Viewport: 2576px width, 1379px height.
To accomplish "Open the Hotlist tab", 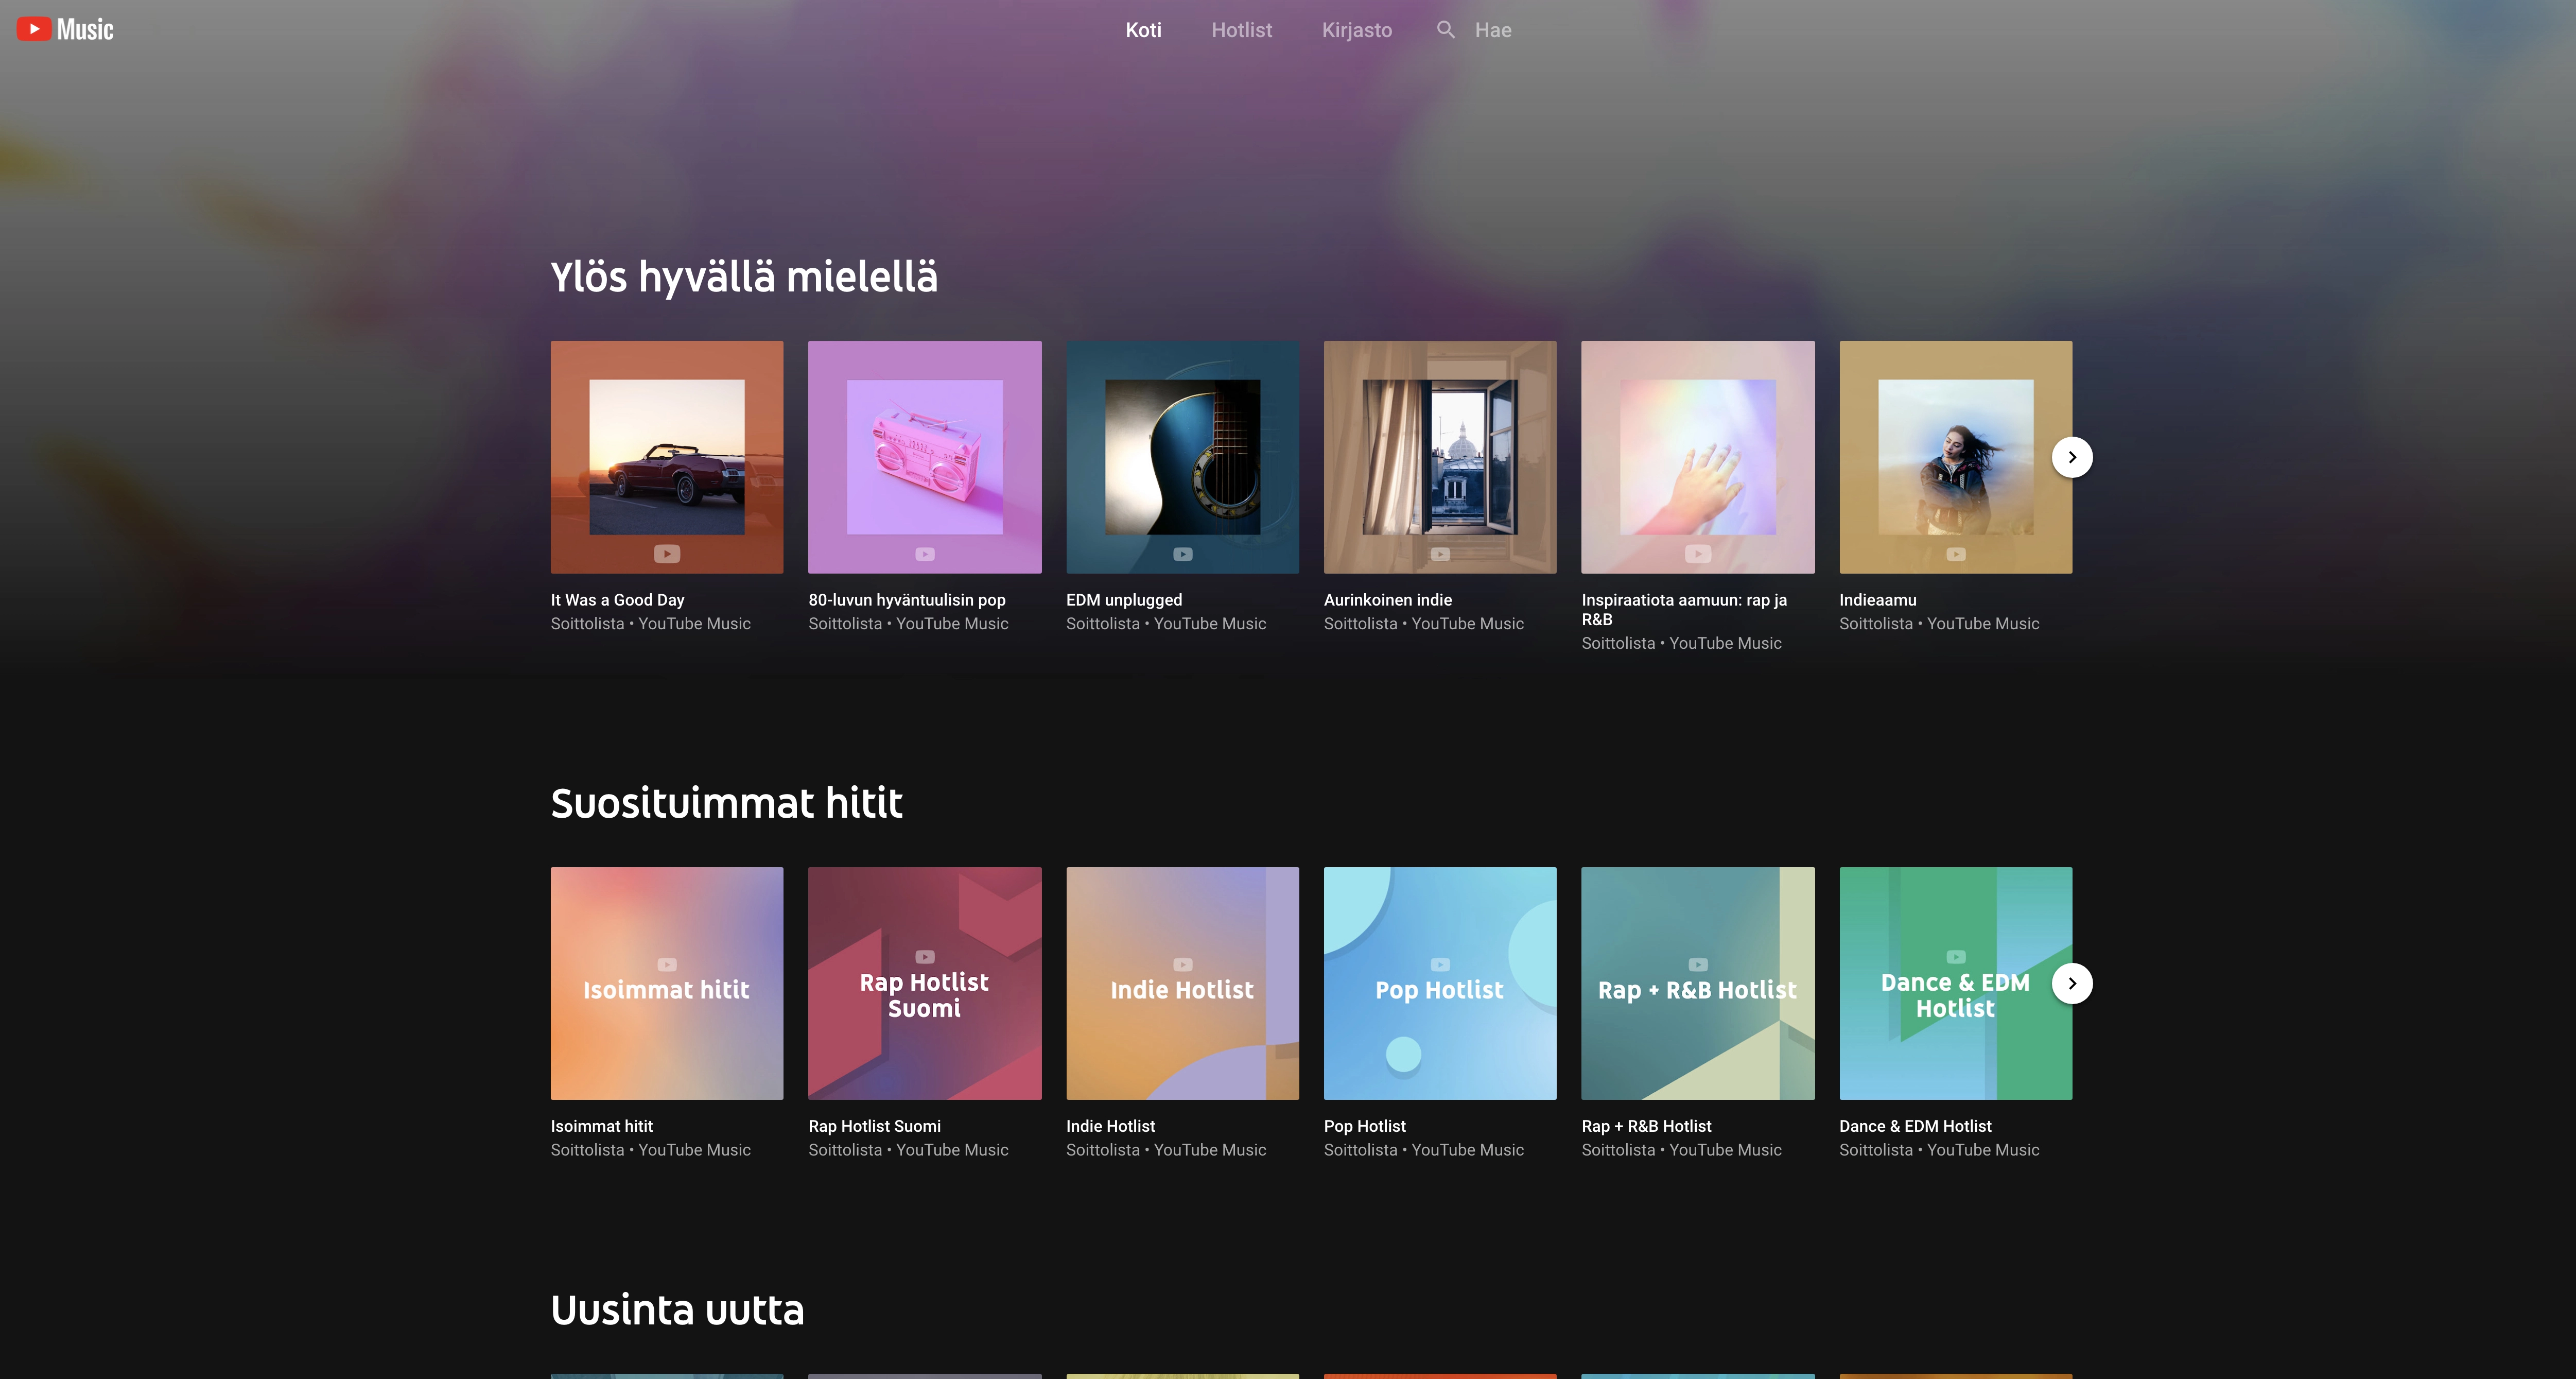I will coord(1241,30).
